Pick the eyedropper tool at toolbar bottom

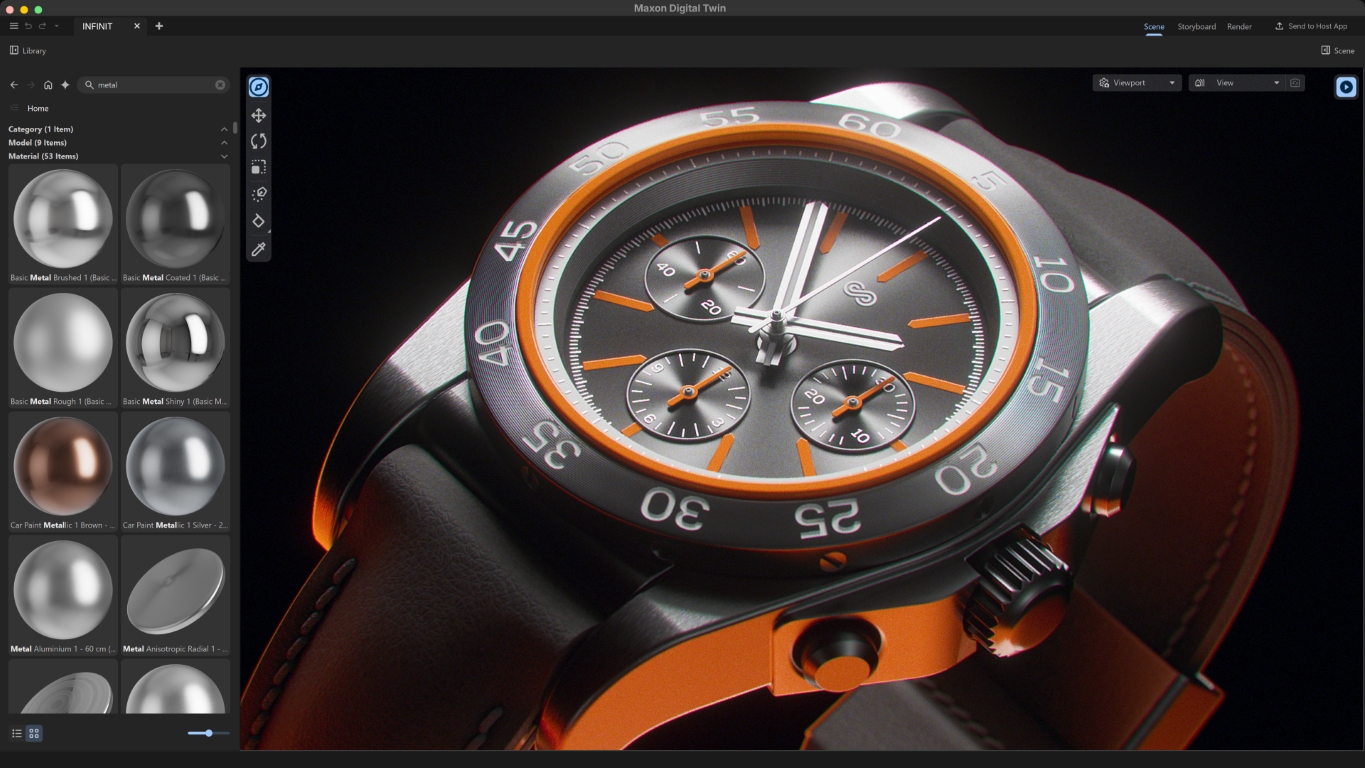[x=258, y=249]
